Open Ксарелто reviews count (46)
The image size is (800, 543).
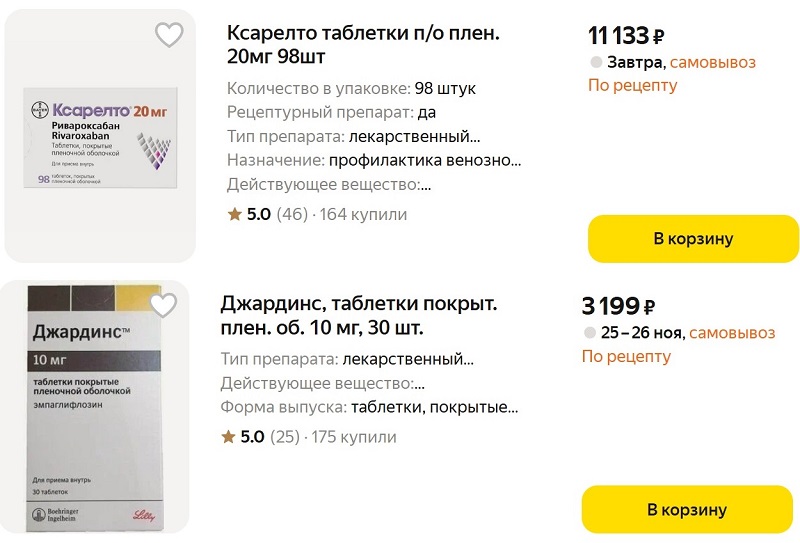(292, 214)
